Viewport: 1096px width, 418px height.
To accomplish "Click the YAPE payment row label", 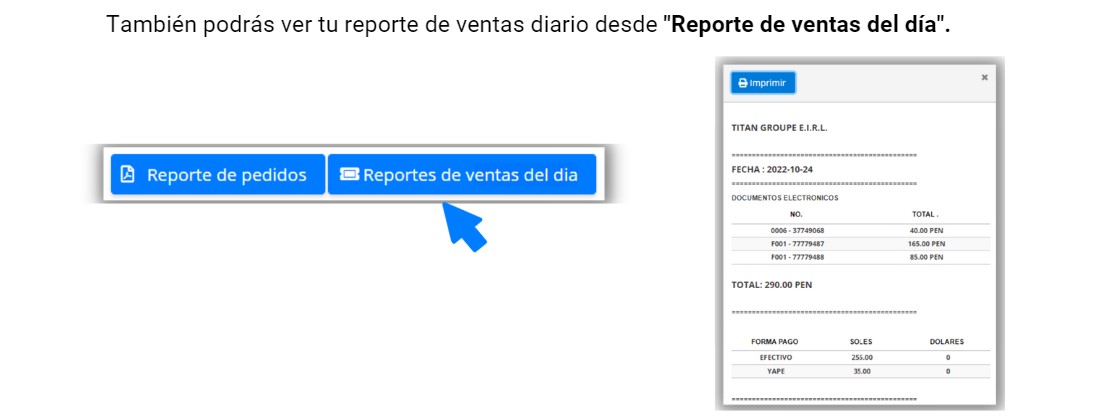I will [775, 371].
